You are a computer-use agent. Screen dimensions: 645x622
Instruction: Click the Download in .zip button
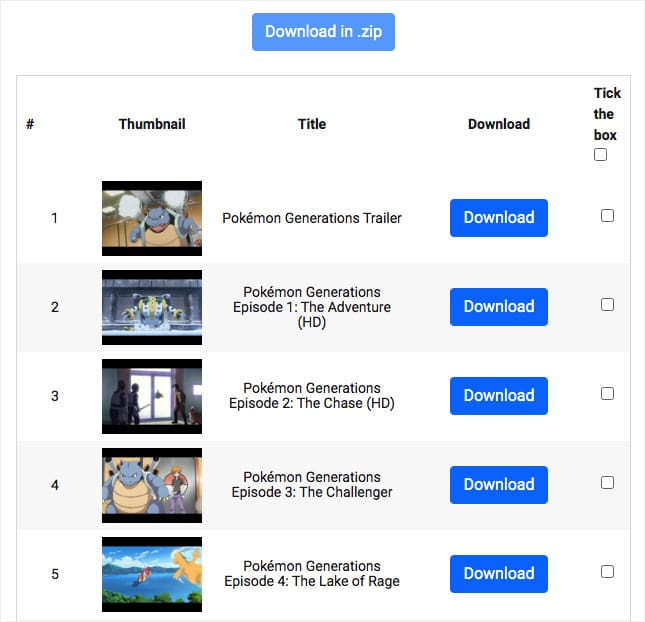(x=323, y=32)
